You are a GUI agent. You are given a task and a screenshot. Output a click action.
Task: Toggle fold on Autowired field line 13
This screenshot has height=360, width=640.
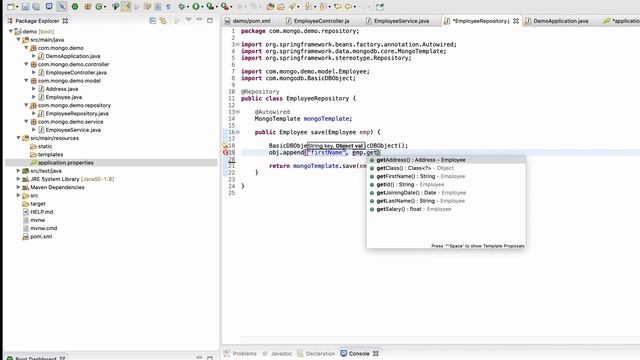(238, 111)
